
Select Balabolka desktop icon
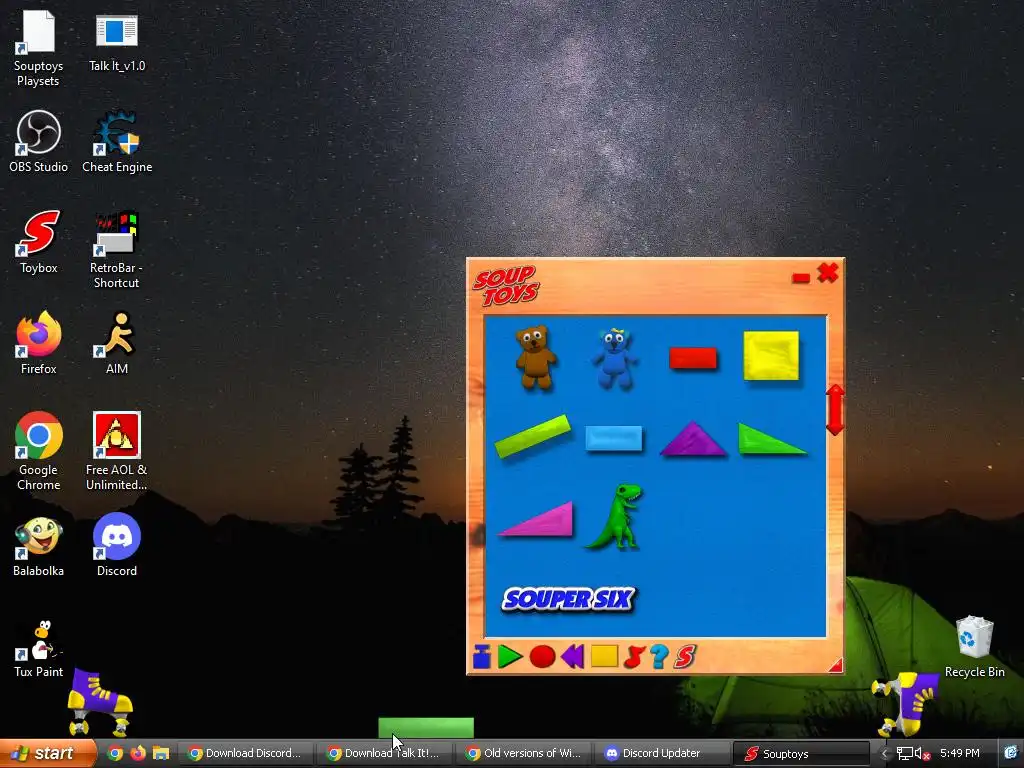coord(39,547)
